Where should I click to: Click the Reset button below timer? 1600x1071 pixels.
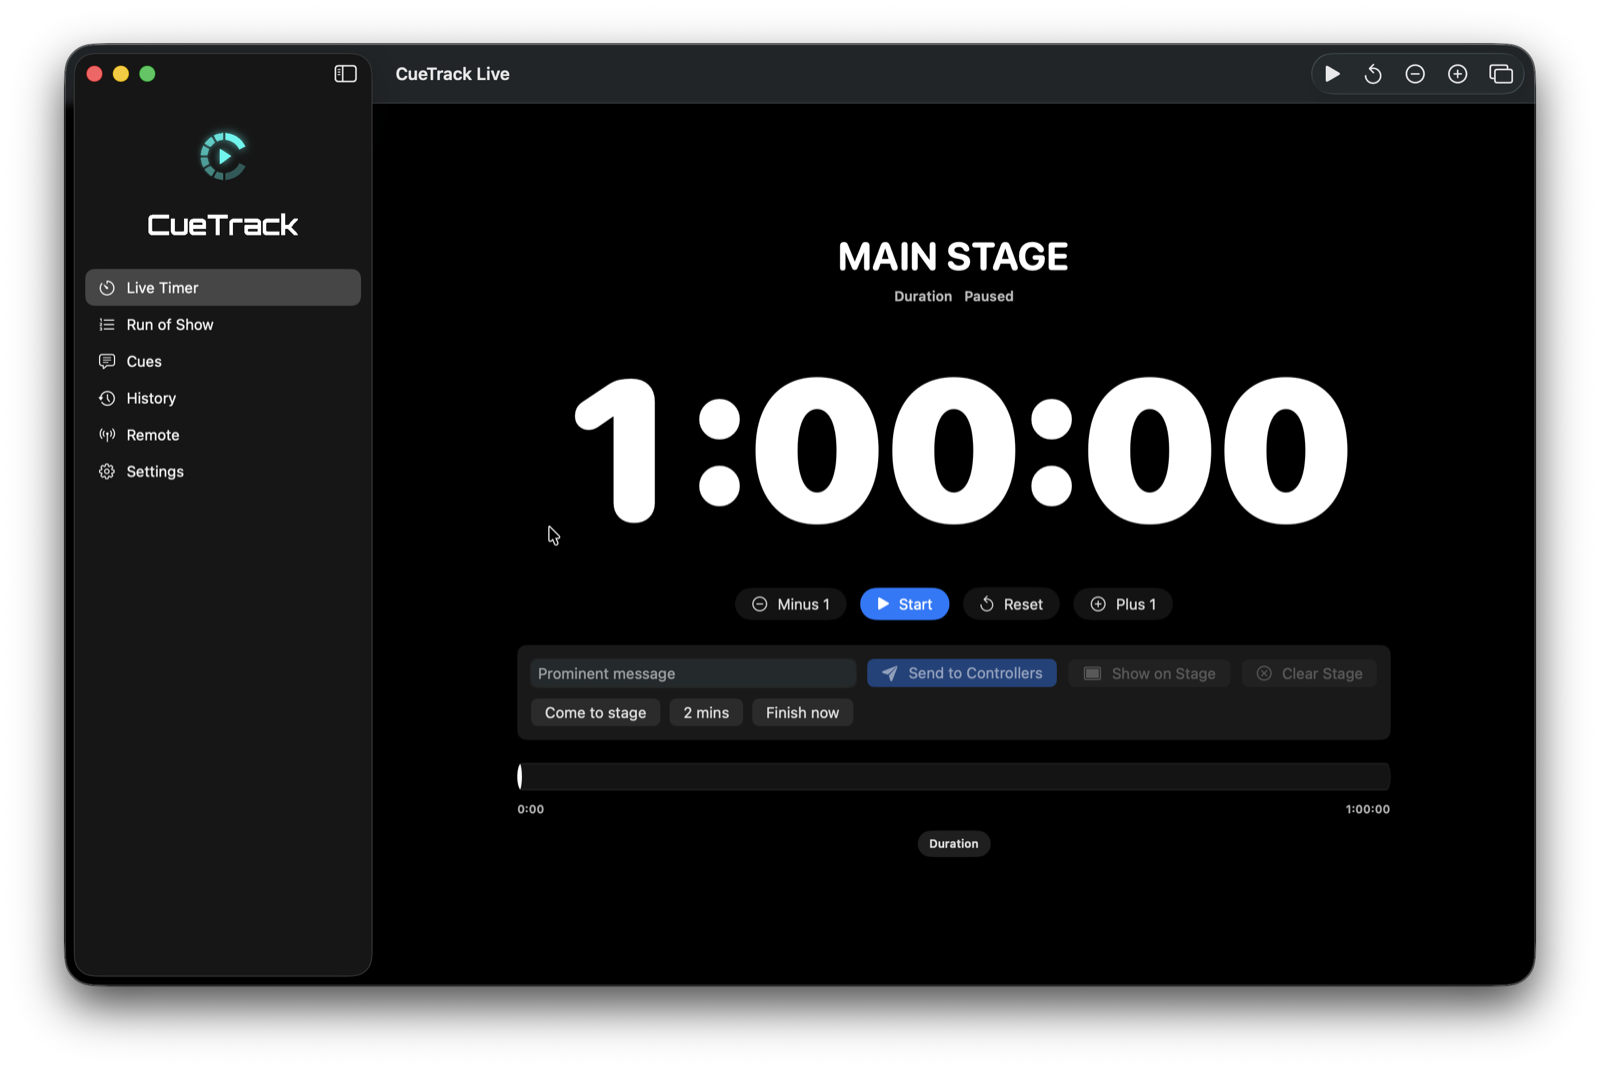click(1011, 604)
